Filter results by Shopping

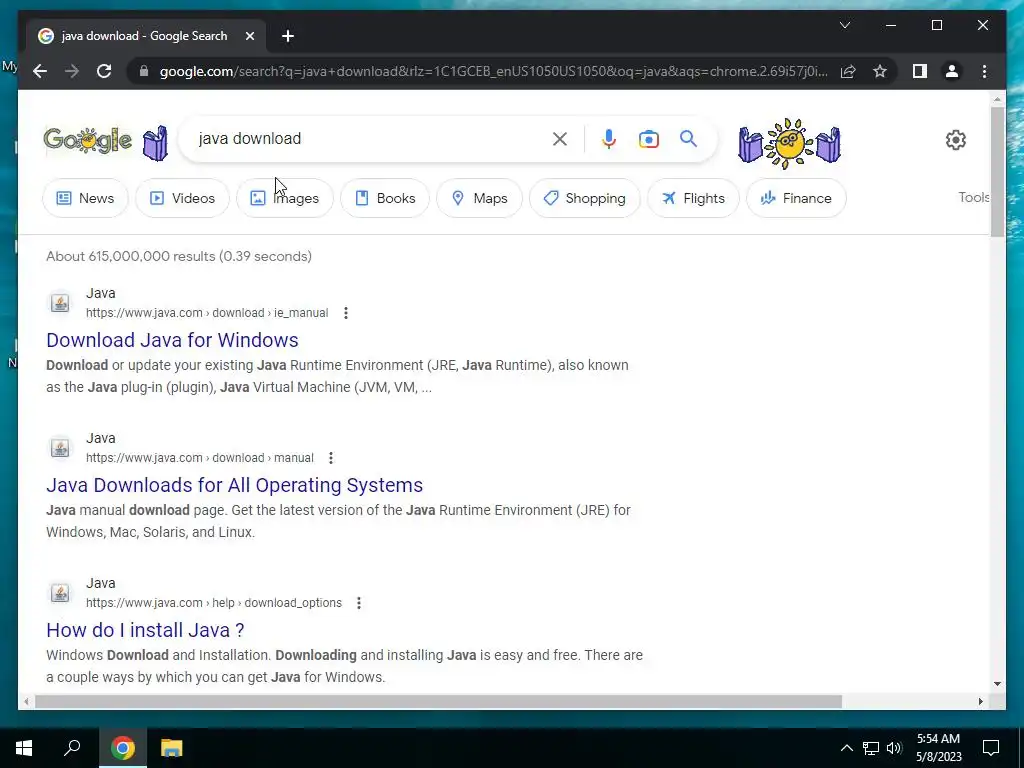[584, 198]
